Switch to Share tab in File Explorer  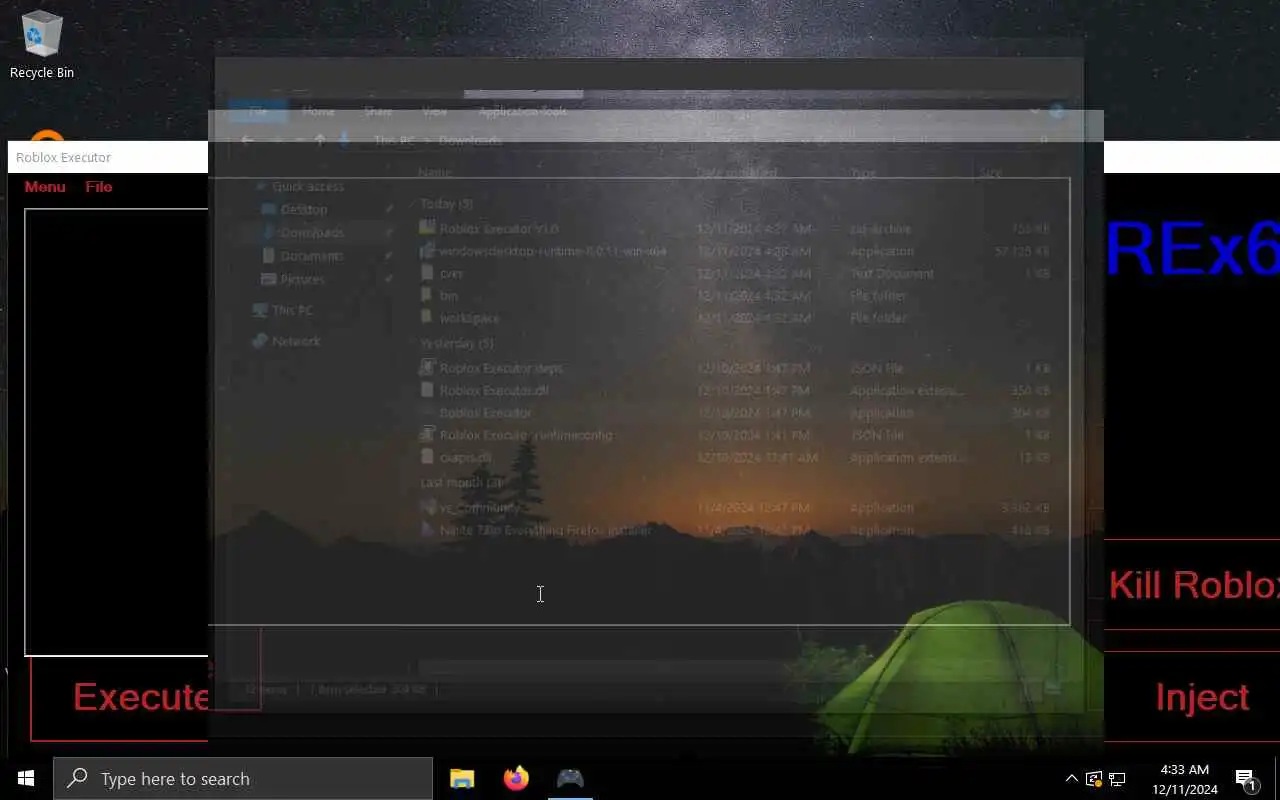tap(378, 111)
